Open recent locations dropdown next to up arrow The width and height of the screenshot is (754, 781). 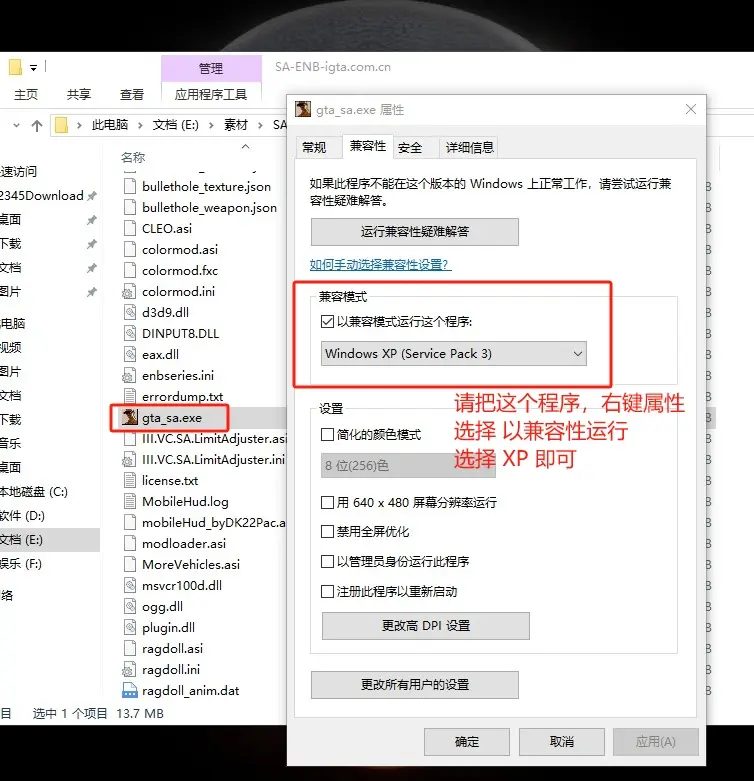coord(16,125)
